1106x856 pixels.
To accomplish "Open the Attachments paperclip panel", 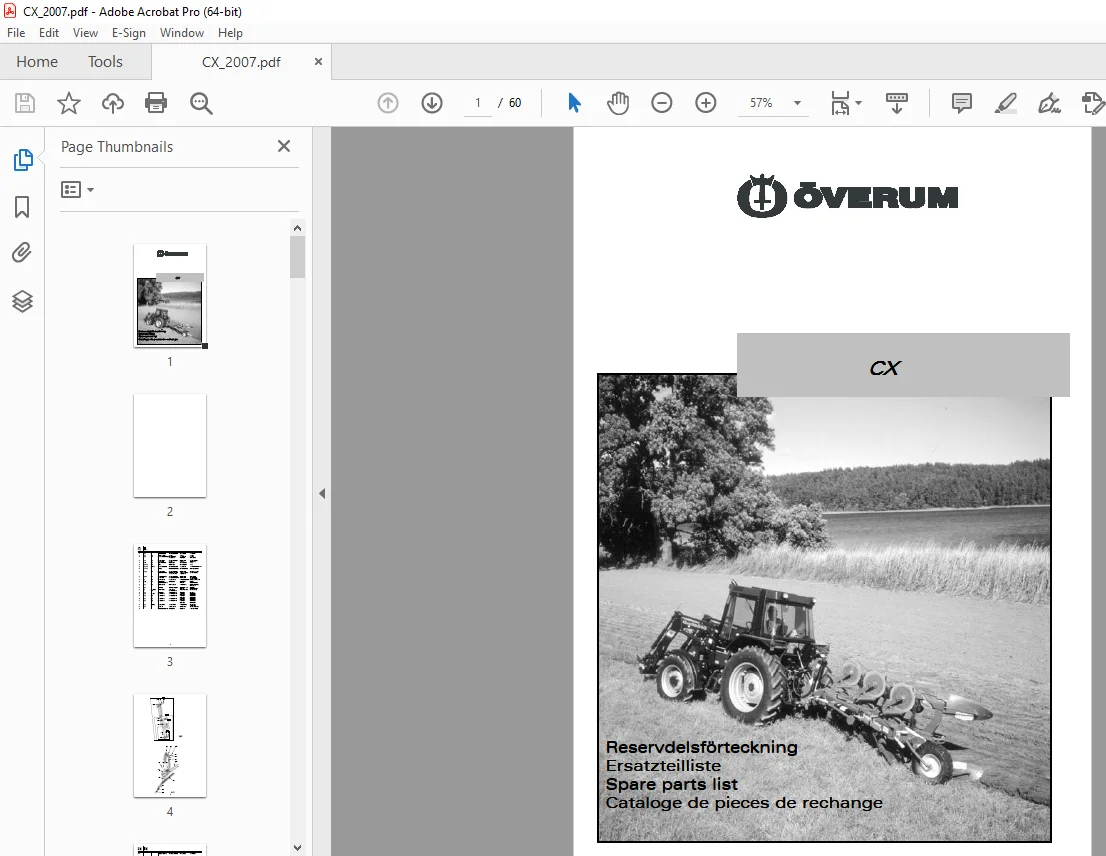I will tap(22, 252).
